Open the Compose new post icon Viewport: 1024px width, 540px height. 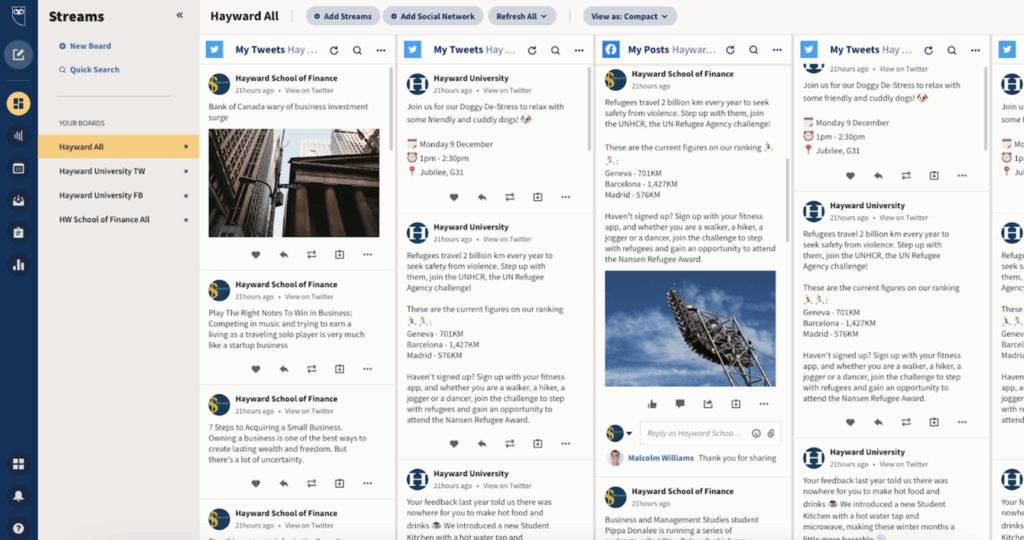18,54
